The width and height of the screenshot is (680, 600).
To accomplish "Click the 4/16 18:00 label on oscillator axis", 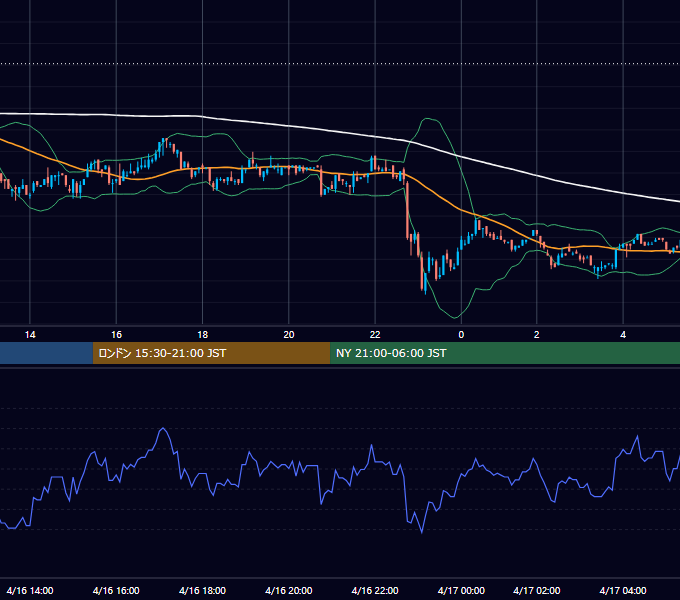I will point(203,590).
